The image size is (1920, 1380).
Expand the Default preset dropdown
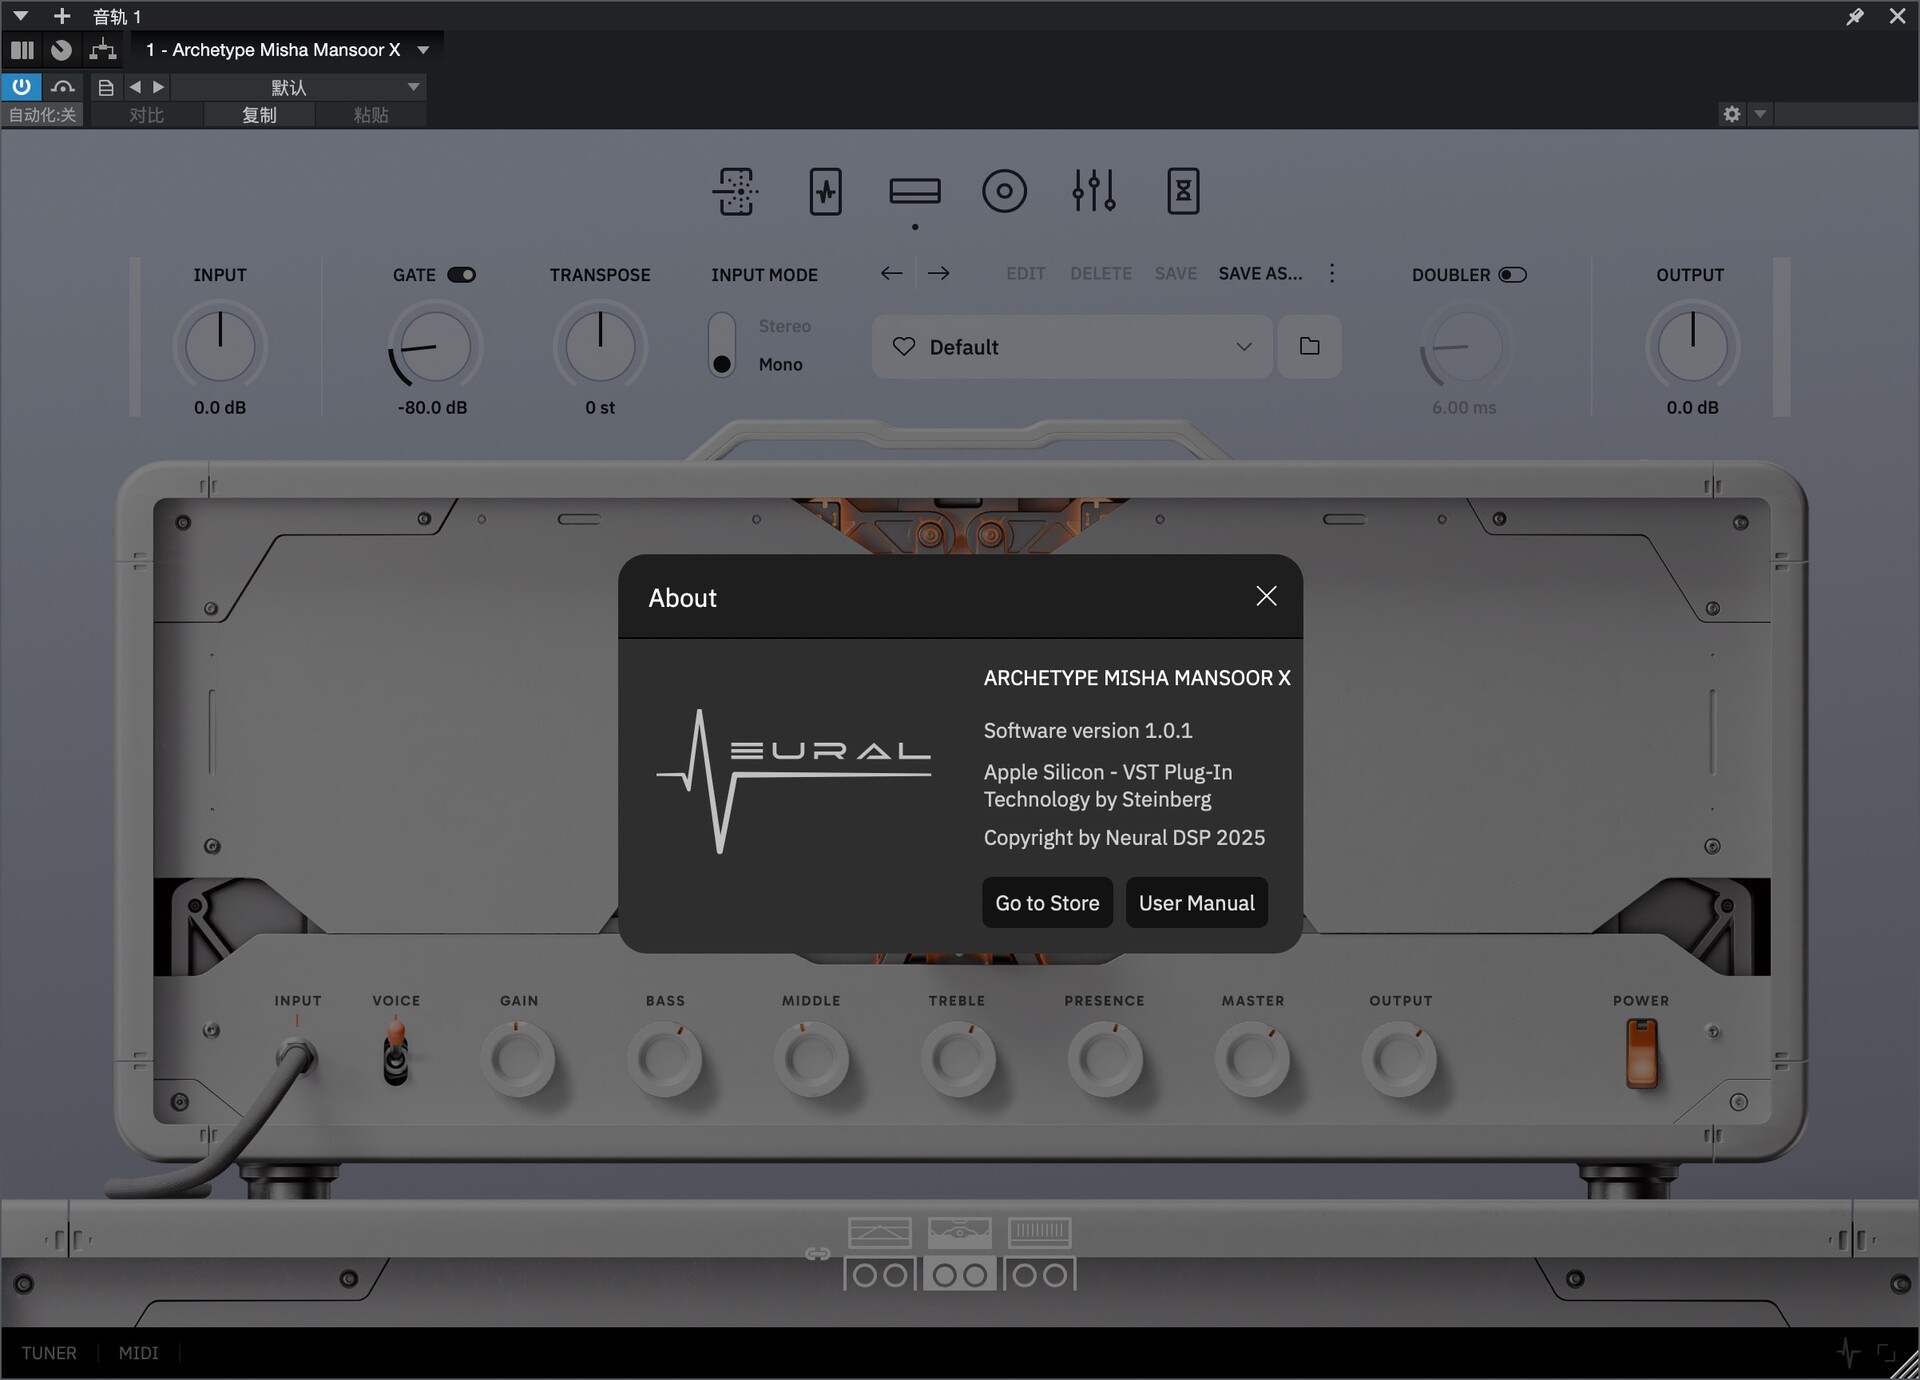click(x=1243, y=347)
